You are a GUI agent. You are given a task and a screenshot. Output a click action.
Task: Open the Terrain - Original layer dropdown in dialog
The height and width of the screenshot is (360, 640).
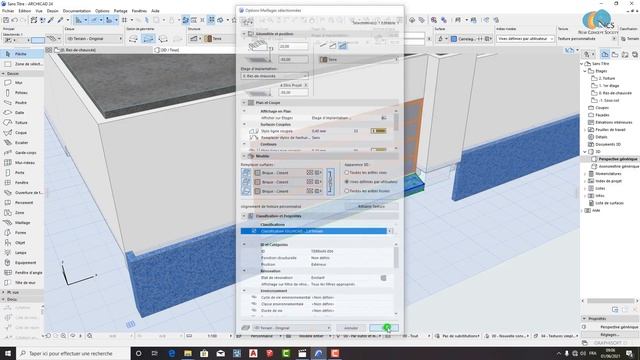[x=291, y=328]
